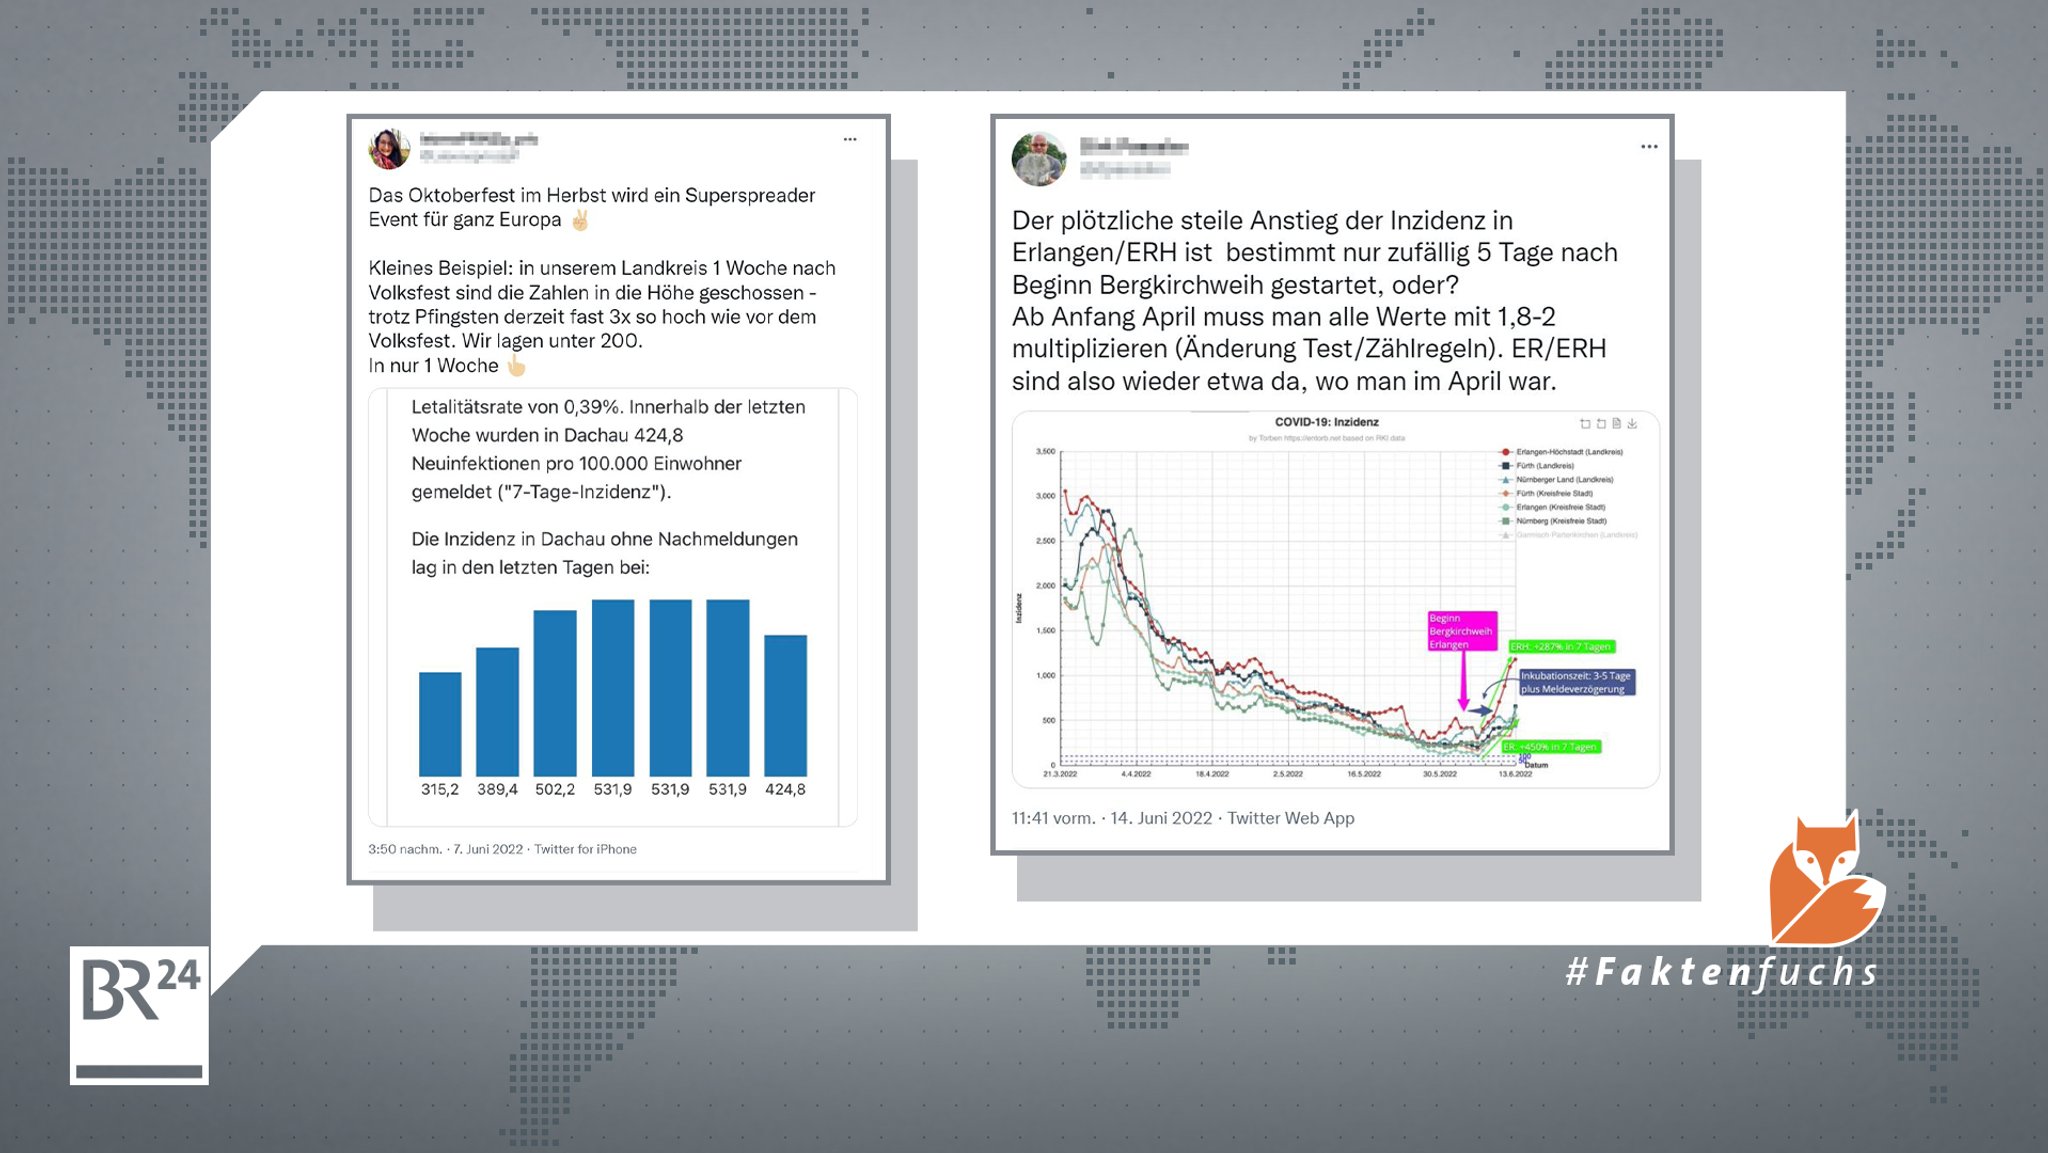The image size is (2048, 1153).
Task: Click the second zoom reset icon in chart toolbox
Action: click(x=1601, y=424)
